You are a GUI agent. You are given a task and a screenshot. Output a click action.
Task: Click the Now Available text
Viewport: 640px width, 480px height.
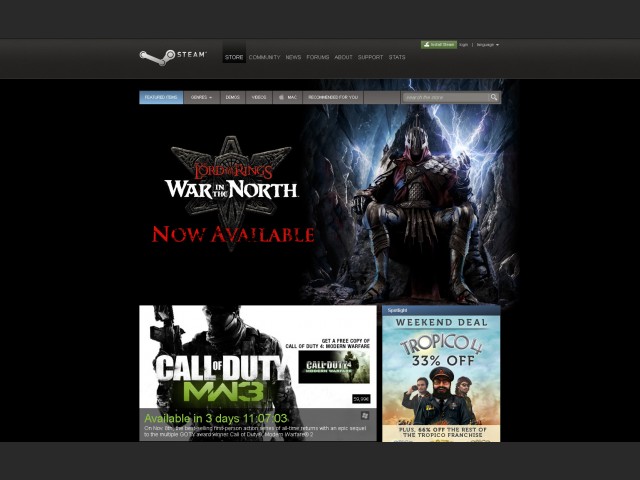[233, 234]
